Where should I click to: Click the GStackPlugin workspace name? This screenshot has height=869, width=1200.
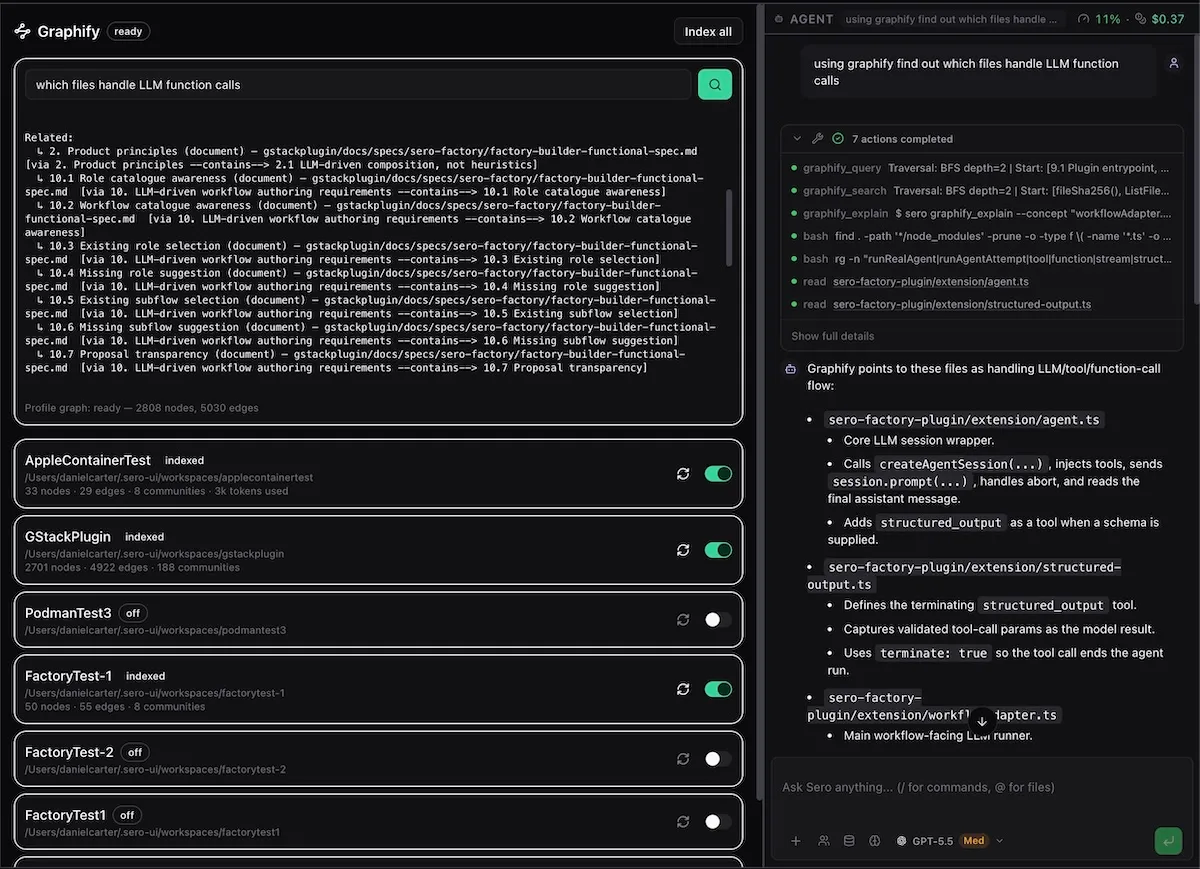[x=68, y=537]
